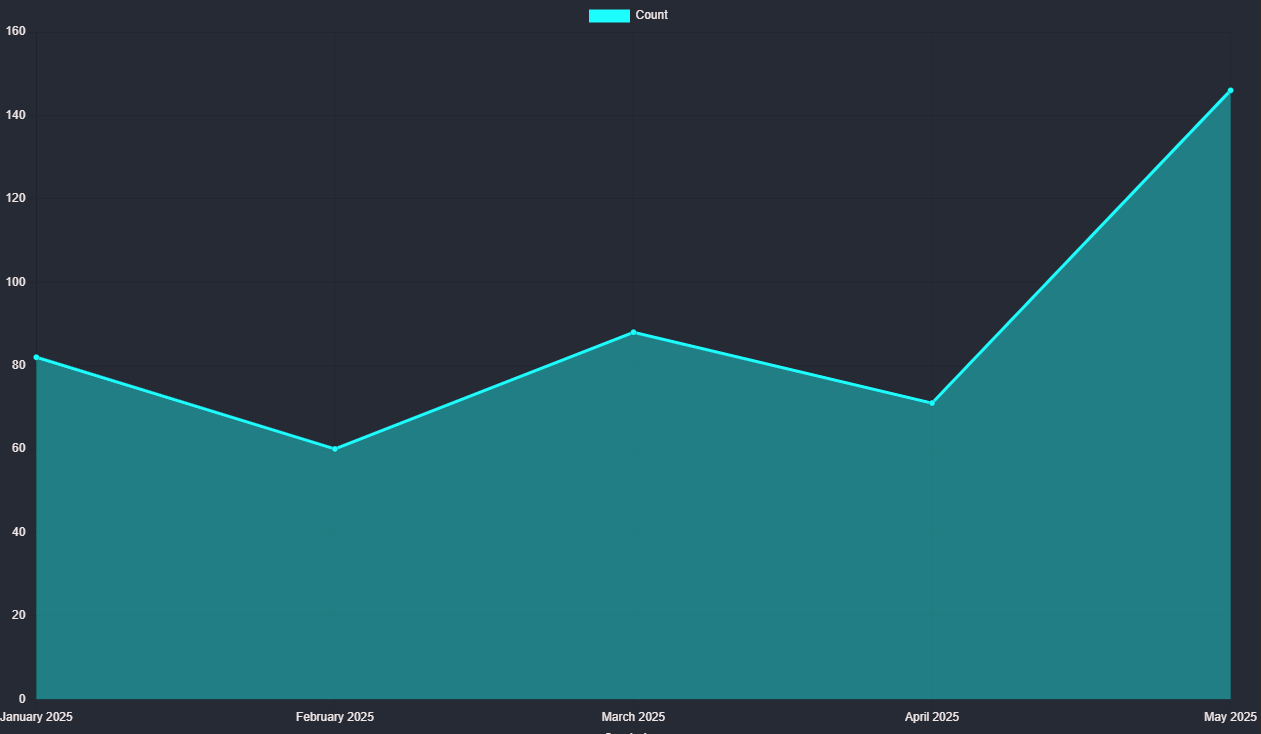
Task: Select the April 2025 data point
Action: [x=932, y=403]
